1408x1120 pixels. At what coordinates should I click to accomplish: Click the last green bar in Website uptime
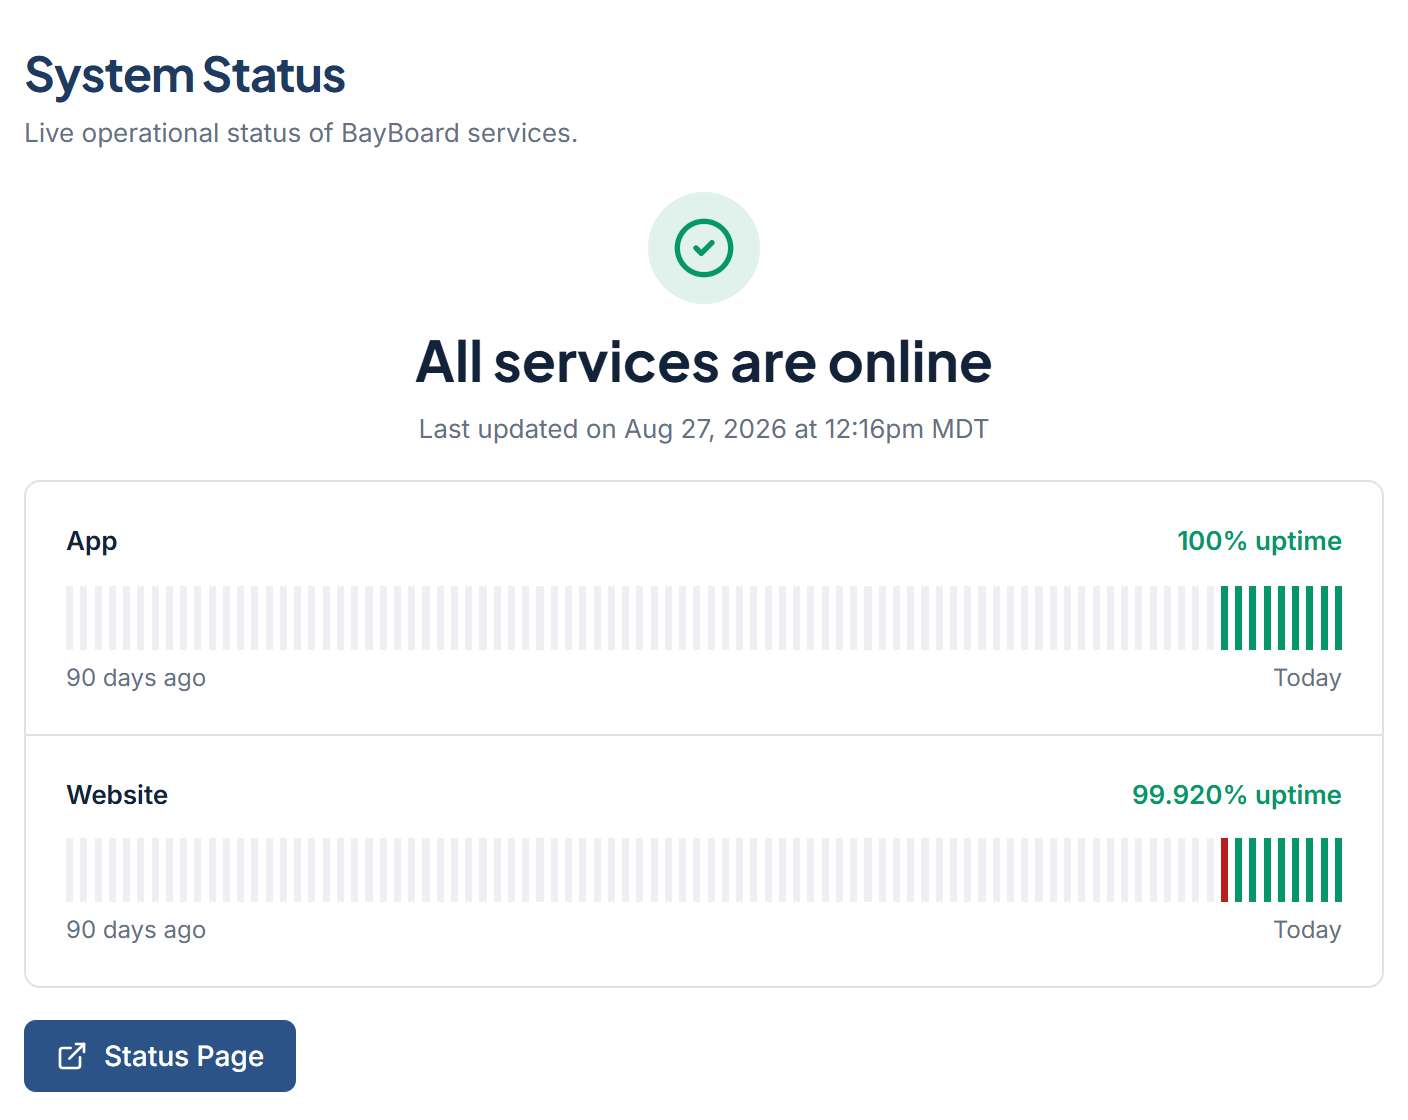[1338, 870]
